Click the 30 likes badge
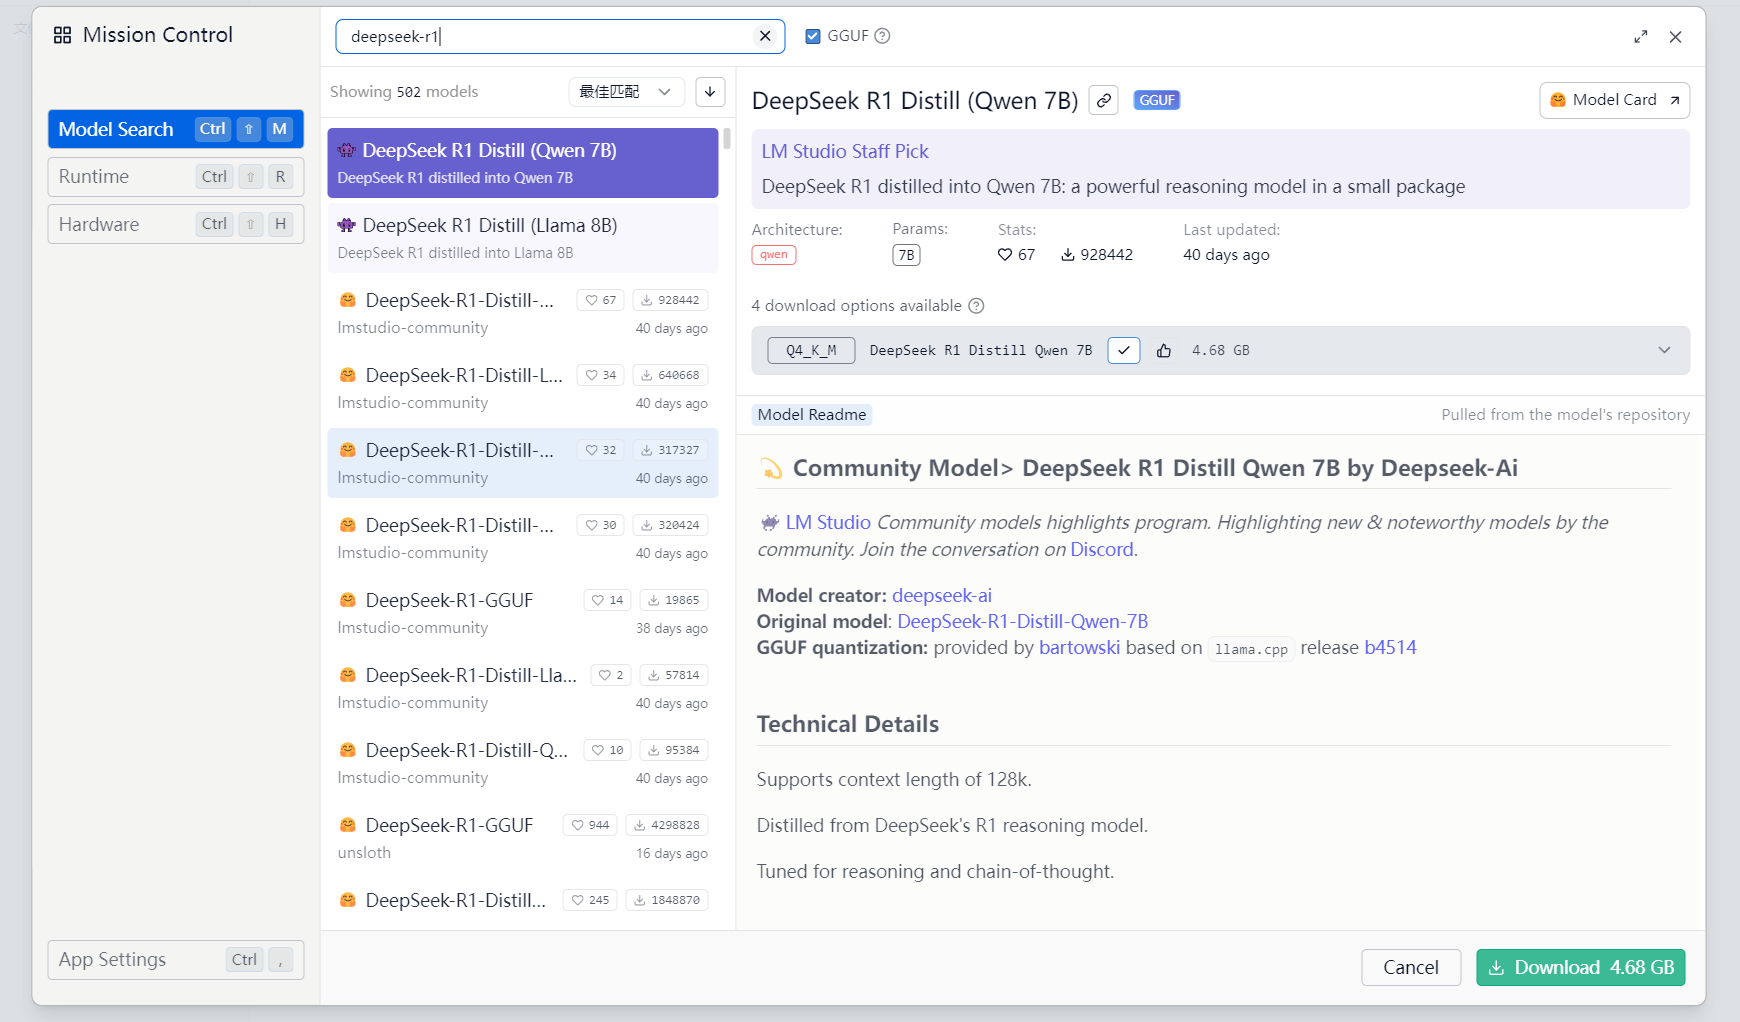Viewport: 1740px width, 1022px height. click(601, 525)
